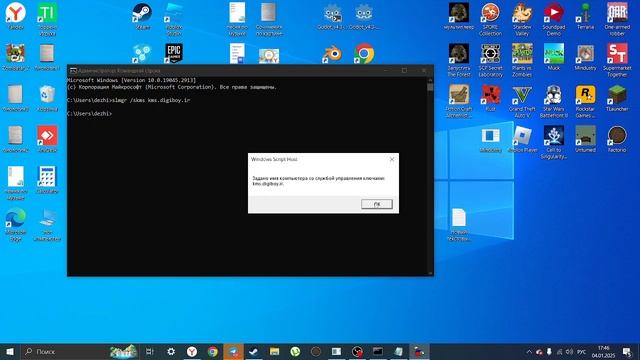The width and height of the screenshot is (640, 360).
Task: Open the Blender desktop shortcut
Action: pyautogui.click(x=332, y=53)
